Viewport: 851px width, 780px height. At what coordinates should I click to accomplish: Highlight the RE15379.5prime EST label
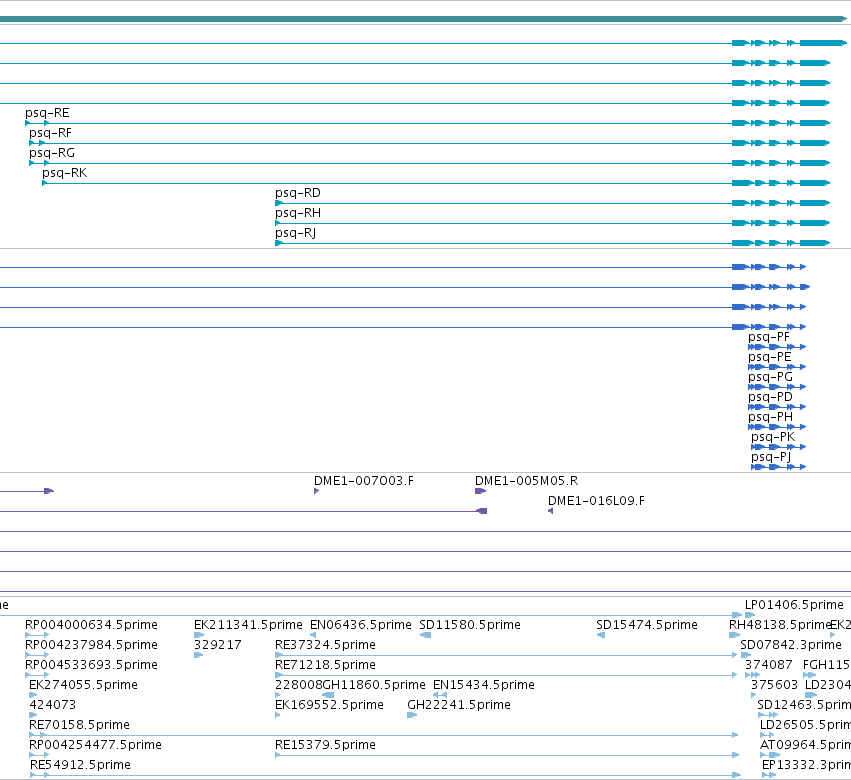[x=325, y=746]
